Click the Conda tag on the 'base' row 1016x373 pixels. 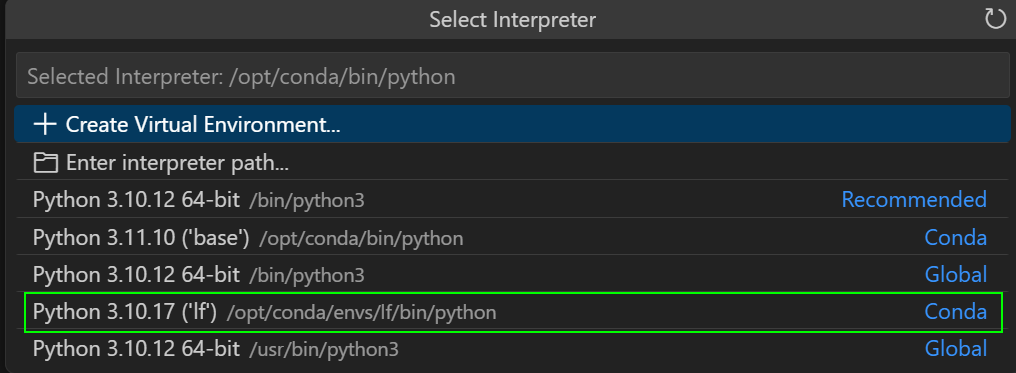click(955, 238)
